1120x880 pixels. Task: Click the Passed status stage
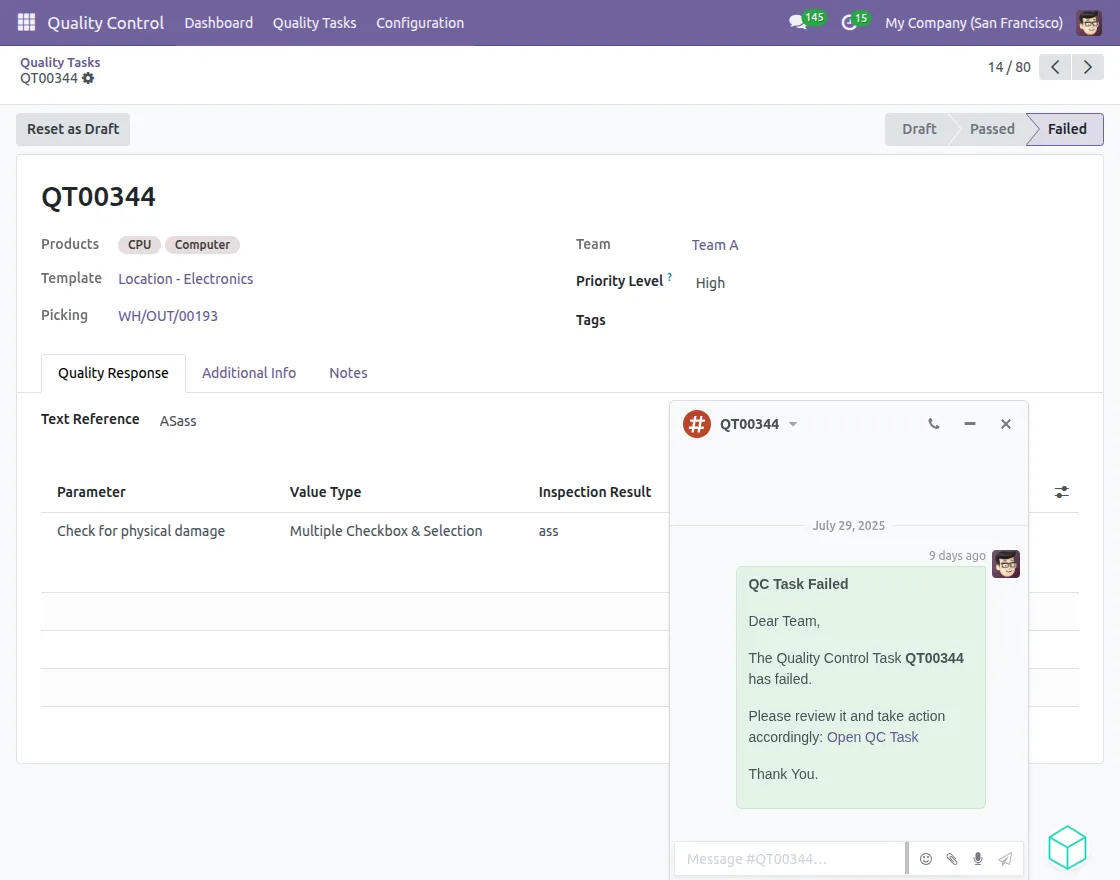click(991, 129)
